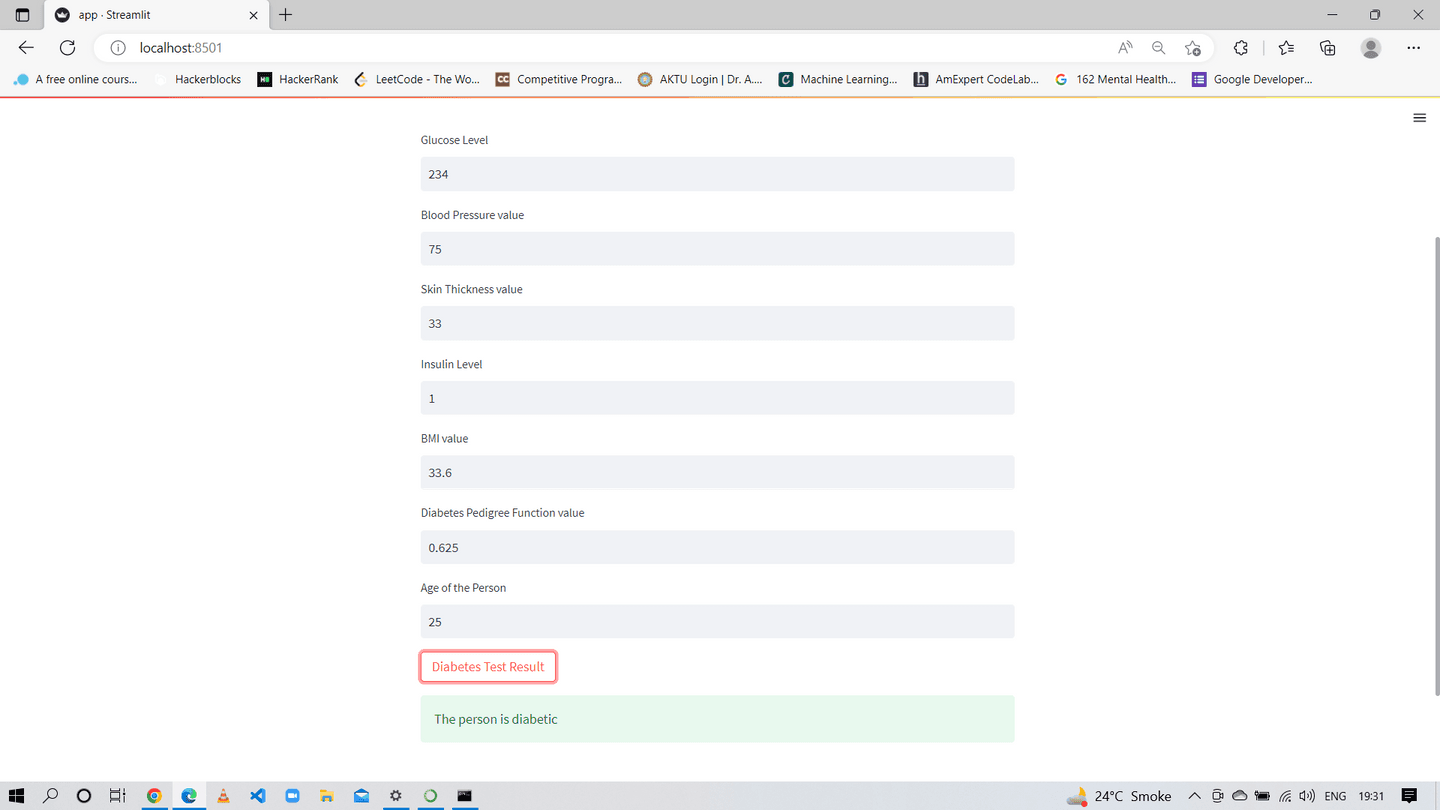The image size is (1440, 810).
Task: Click the Glucose Level input field
Action: [717, 174]
